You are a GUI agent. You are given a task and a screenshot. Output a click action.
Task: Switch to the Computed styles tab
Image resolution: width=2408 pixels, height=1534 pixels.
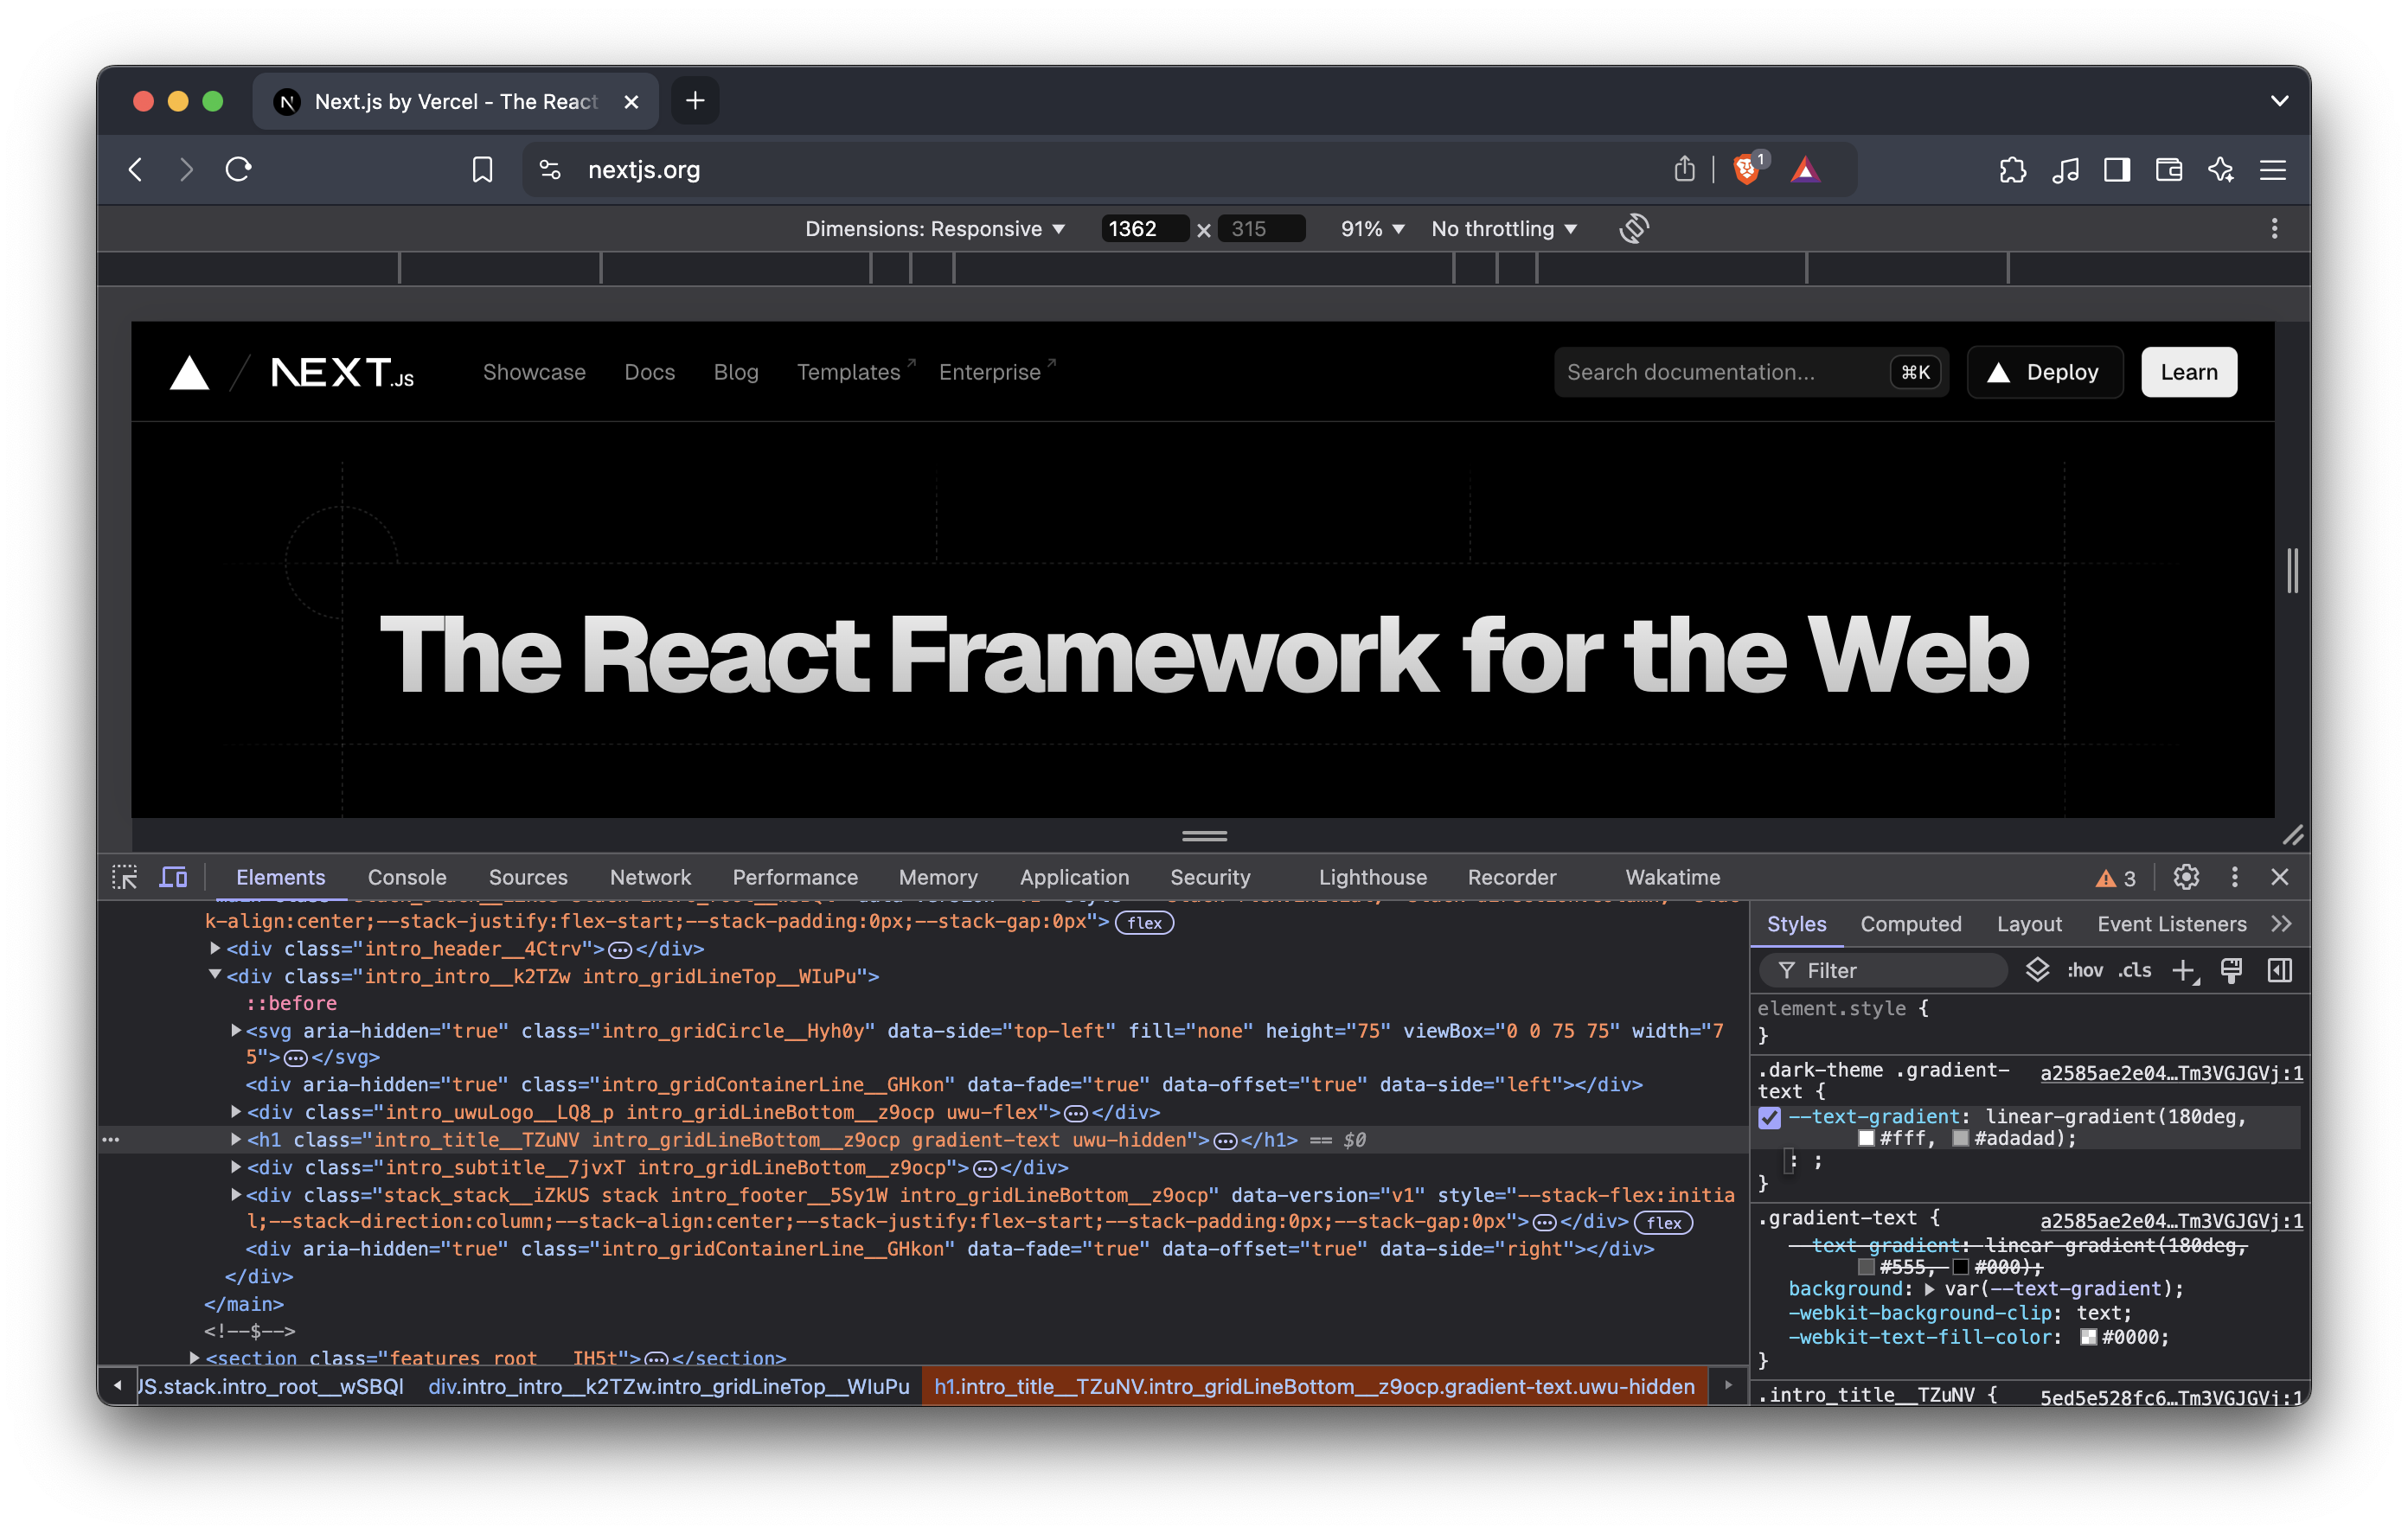1910,924
